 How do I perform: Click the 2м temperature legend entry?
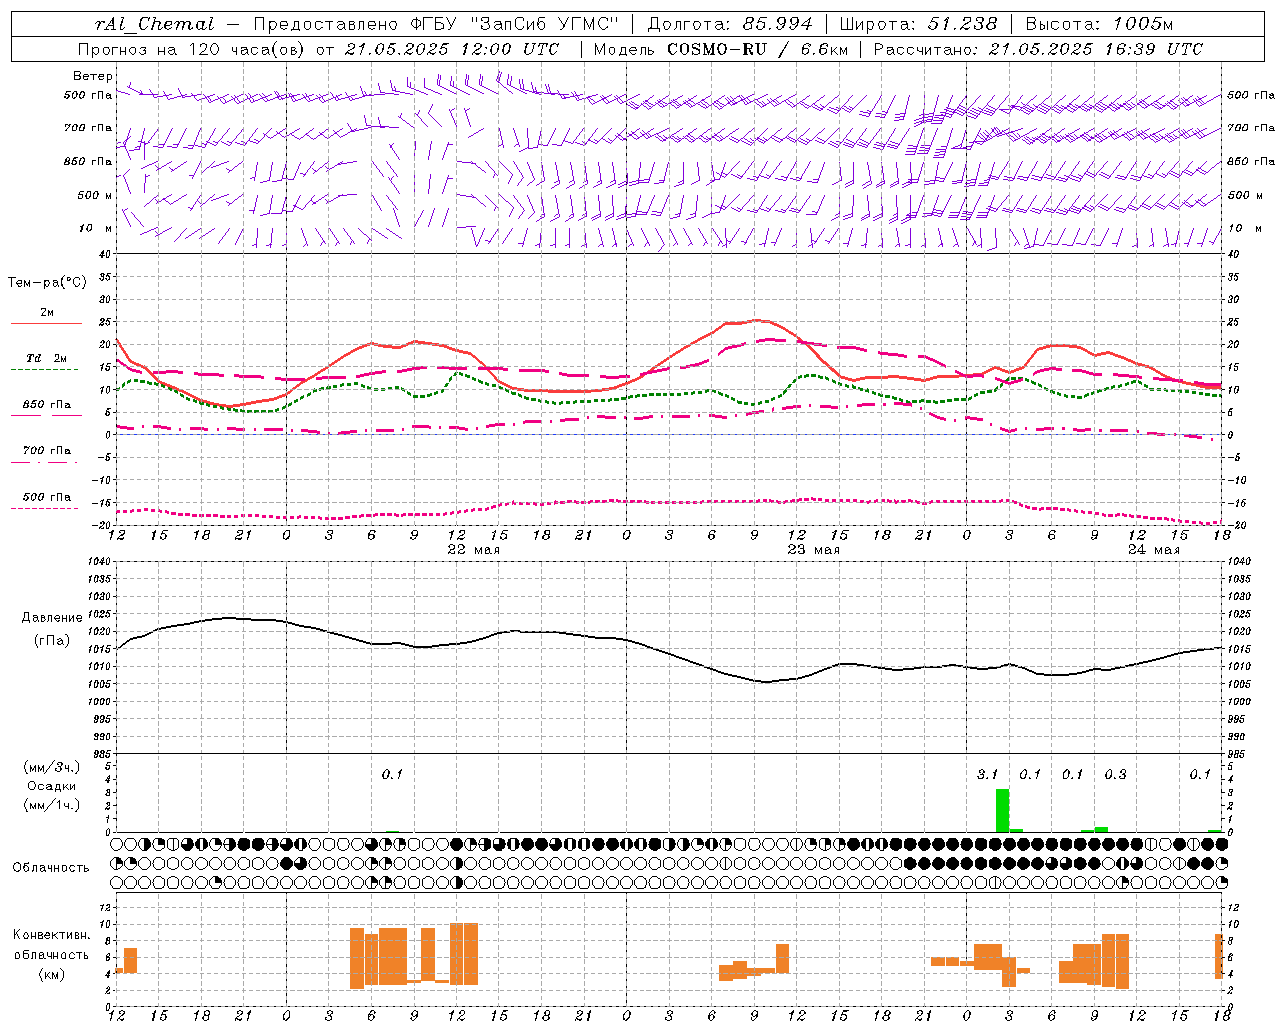tap(47, 312)
